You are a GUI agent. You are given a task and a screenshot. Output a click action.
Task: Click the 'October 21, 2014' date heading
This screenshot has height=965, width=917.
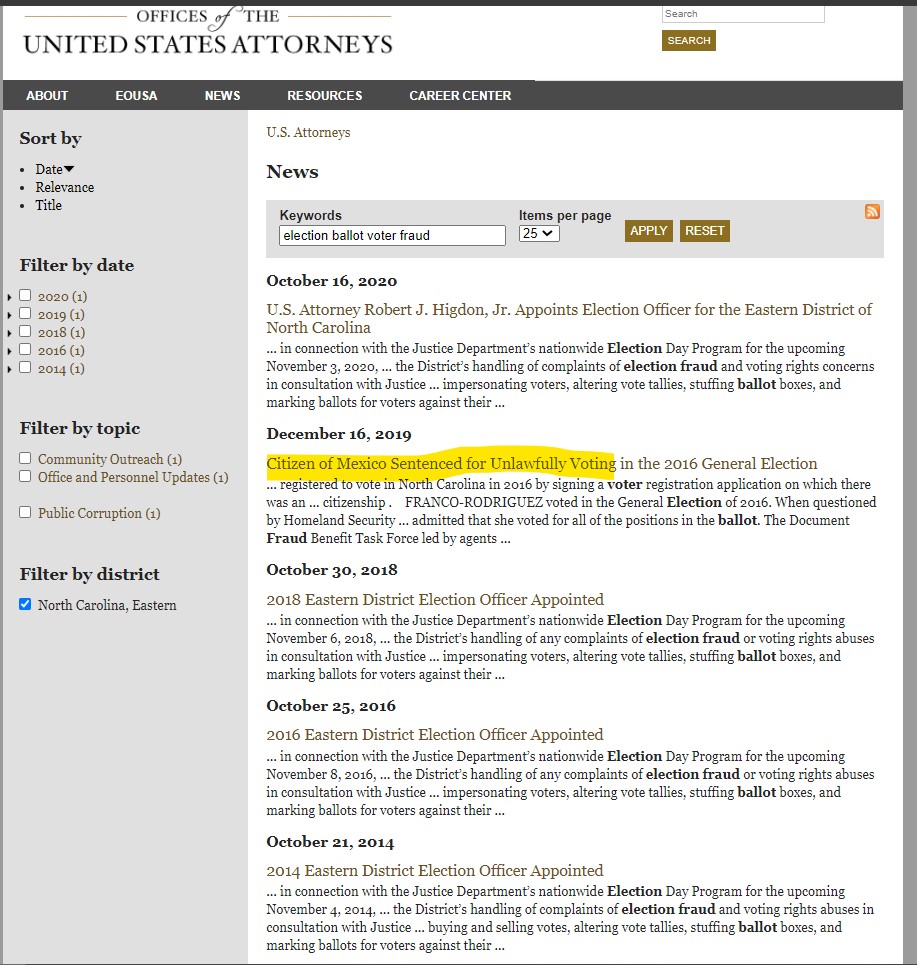pyautogui.click(x=330, y=842)
